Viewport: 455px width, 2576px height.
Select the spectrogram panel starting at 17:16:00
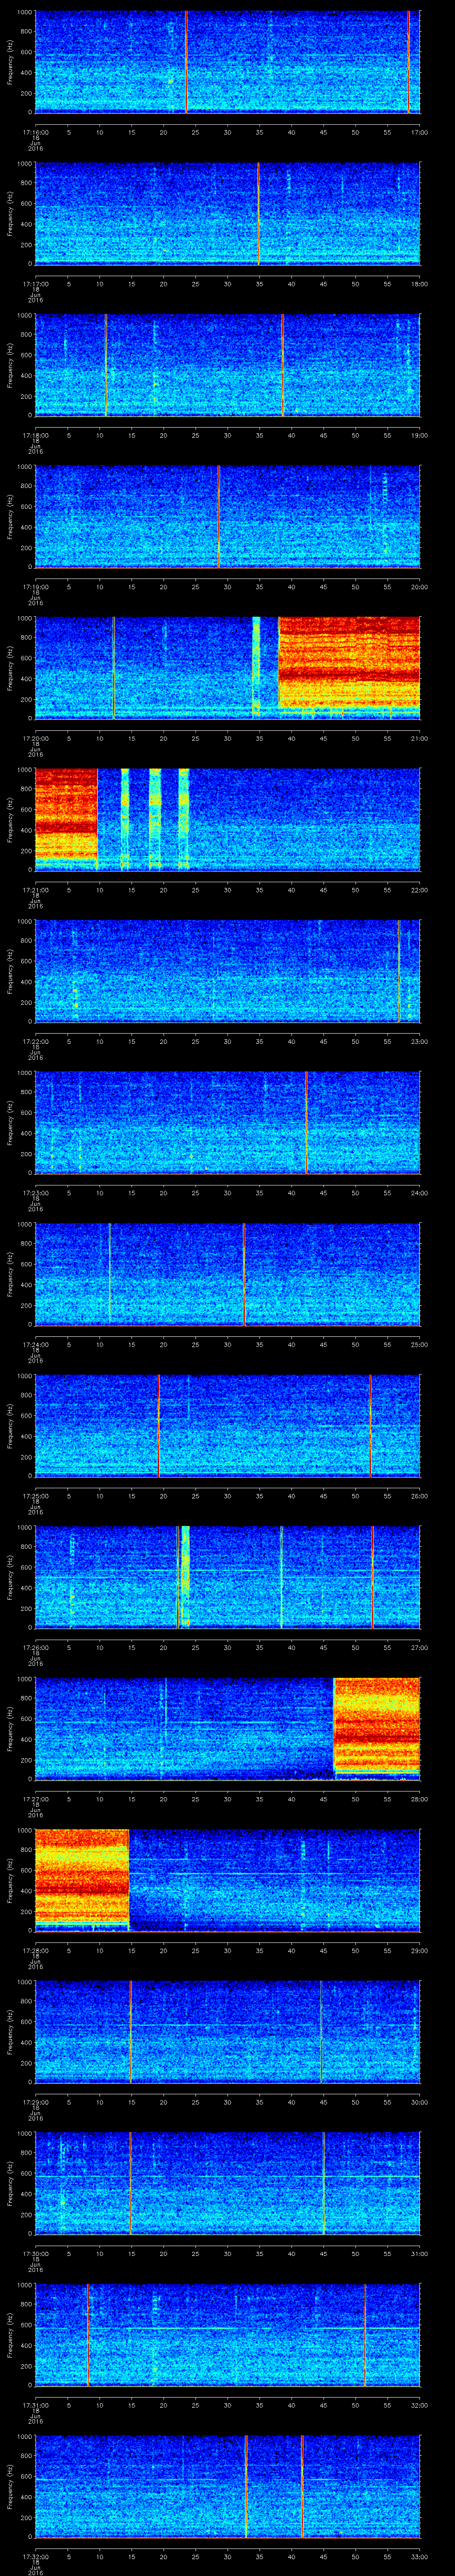[227, 62]
